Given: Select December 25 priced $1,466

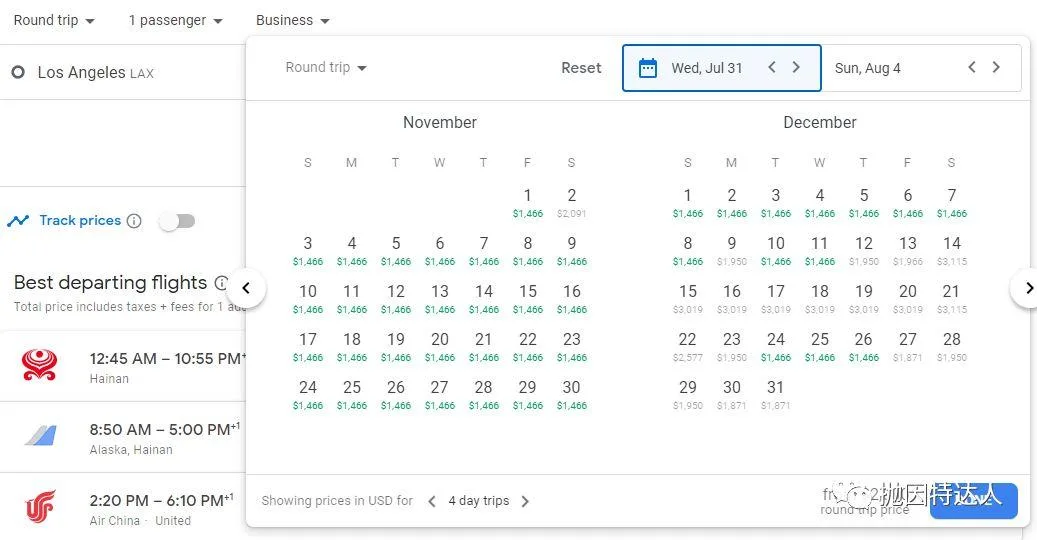Looking at the screenshot, I should pos(820,345).
